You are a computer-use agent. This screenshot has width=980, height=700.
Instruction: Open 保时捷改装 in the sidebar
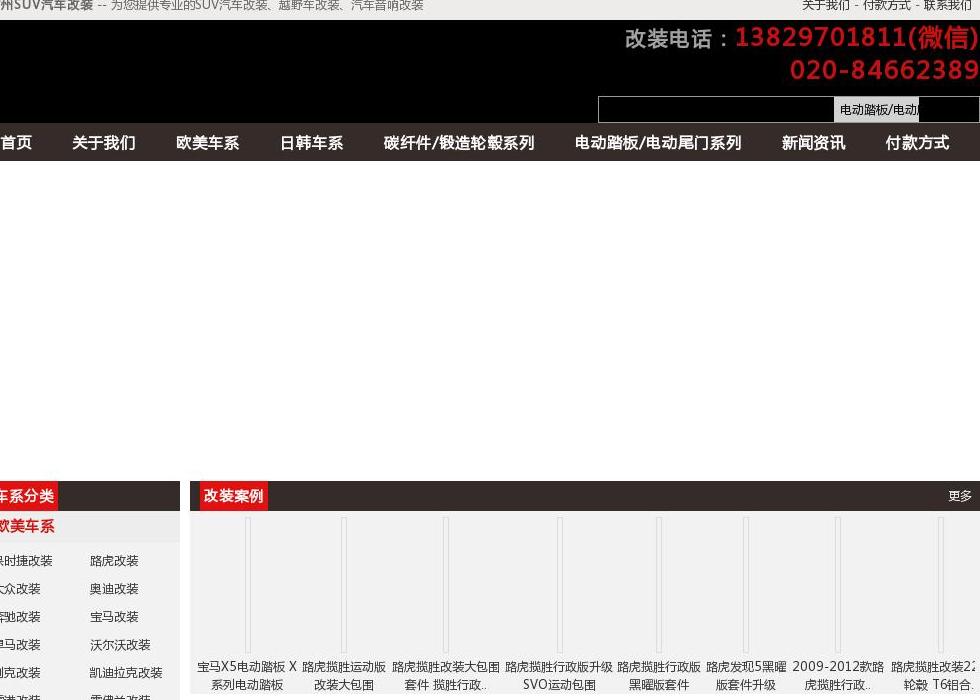(x=26, y=561)
